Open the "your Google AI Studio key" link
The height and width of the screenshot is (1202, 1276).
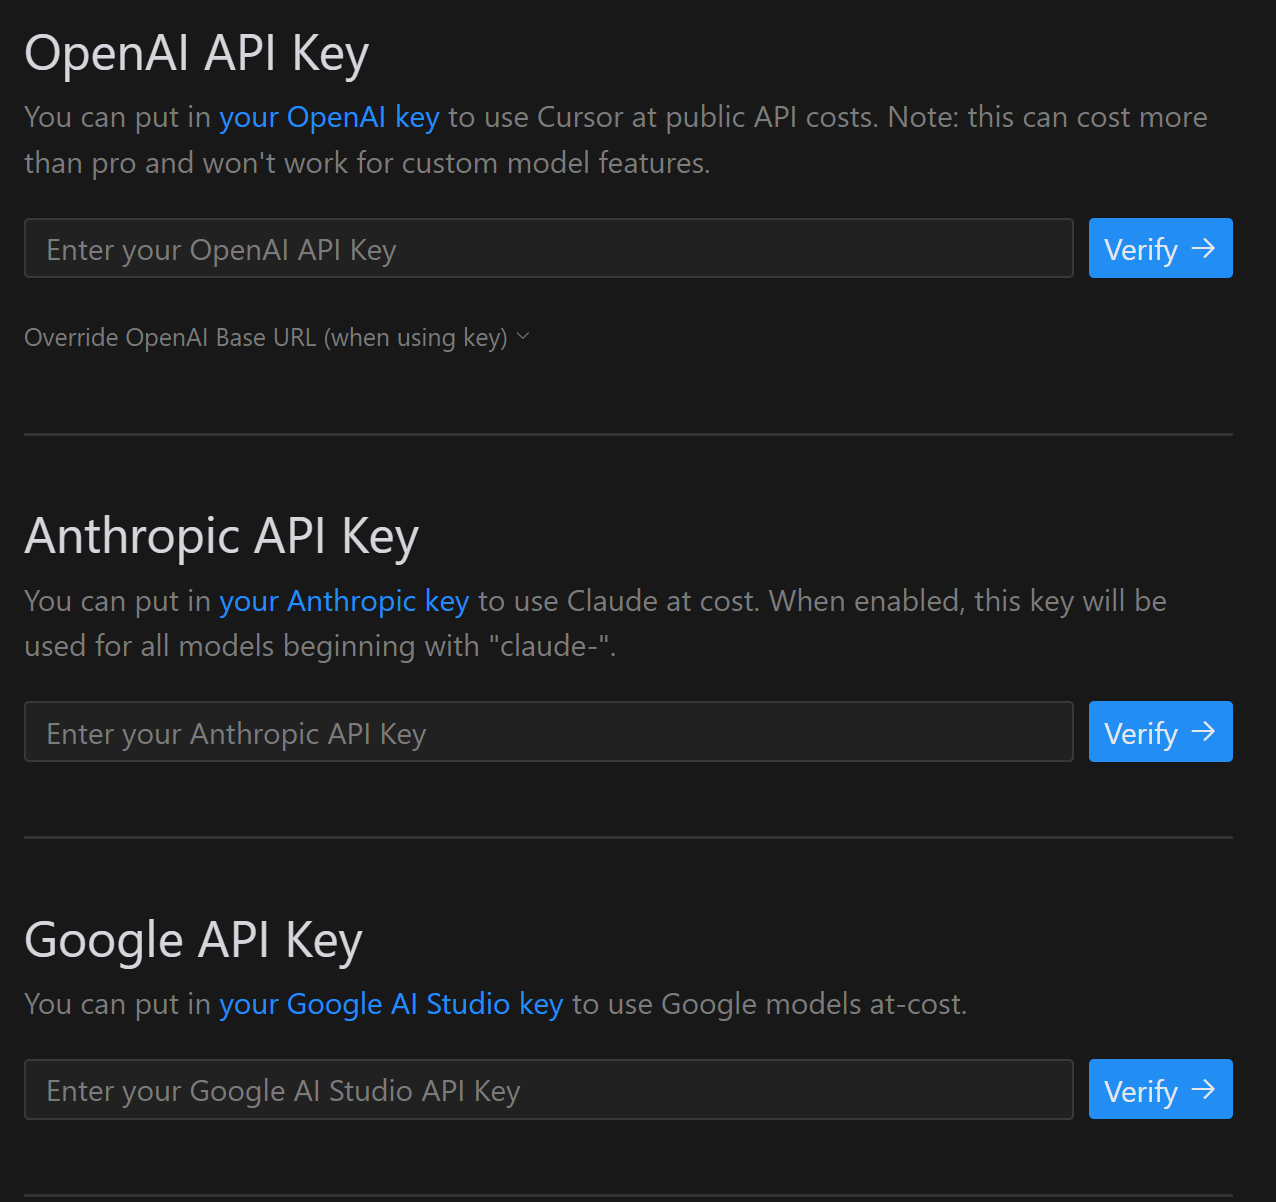click(x=391, y=1004)
